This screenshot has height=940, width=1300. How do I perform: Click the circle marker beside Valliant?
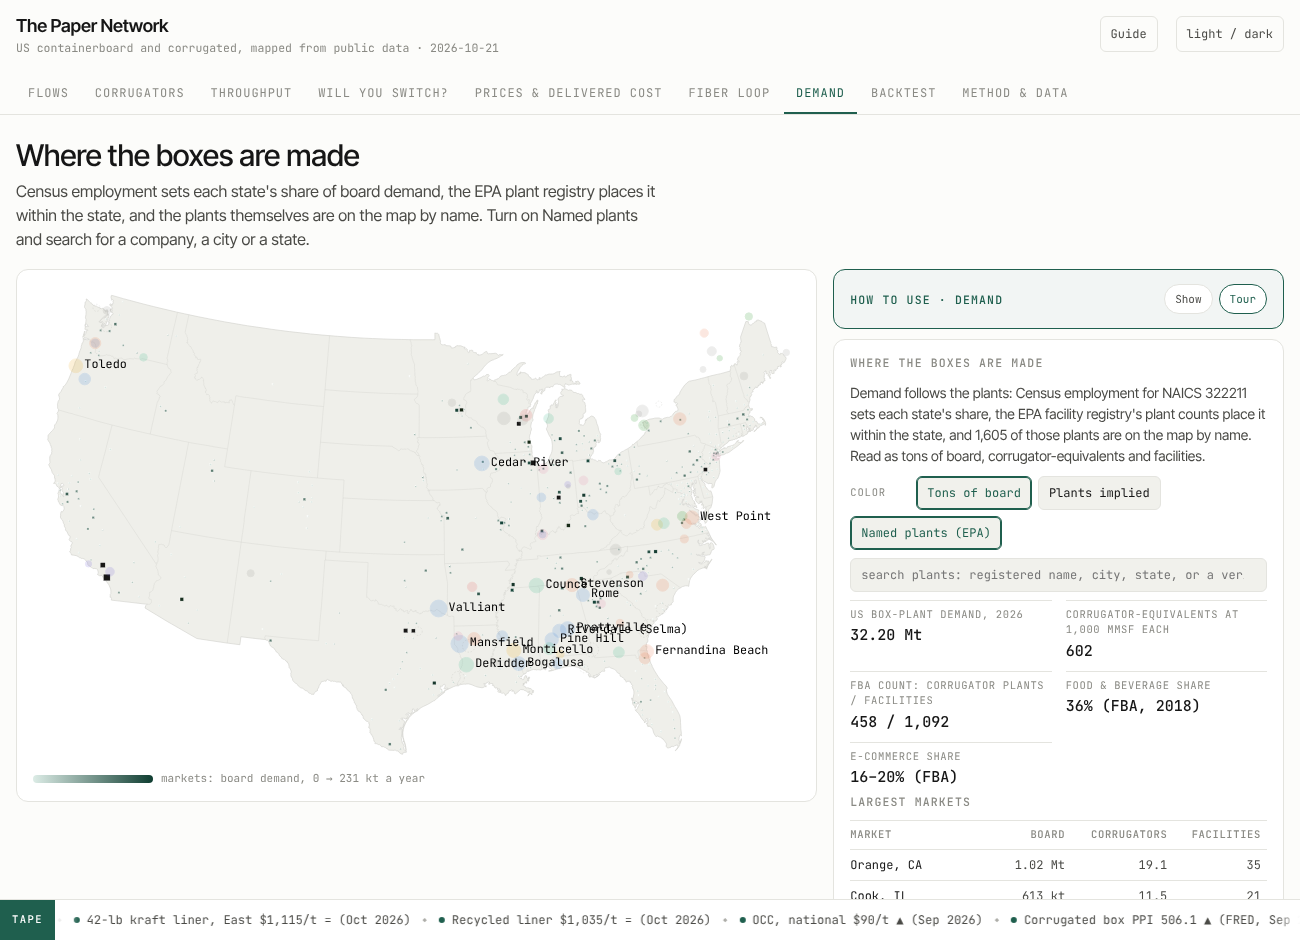click(x=438, y=607)
